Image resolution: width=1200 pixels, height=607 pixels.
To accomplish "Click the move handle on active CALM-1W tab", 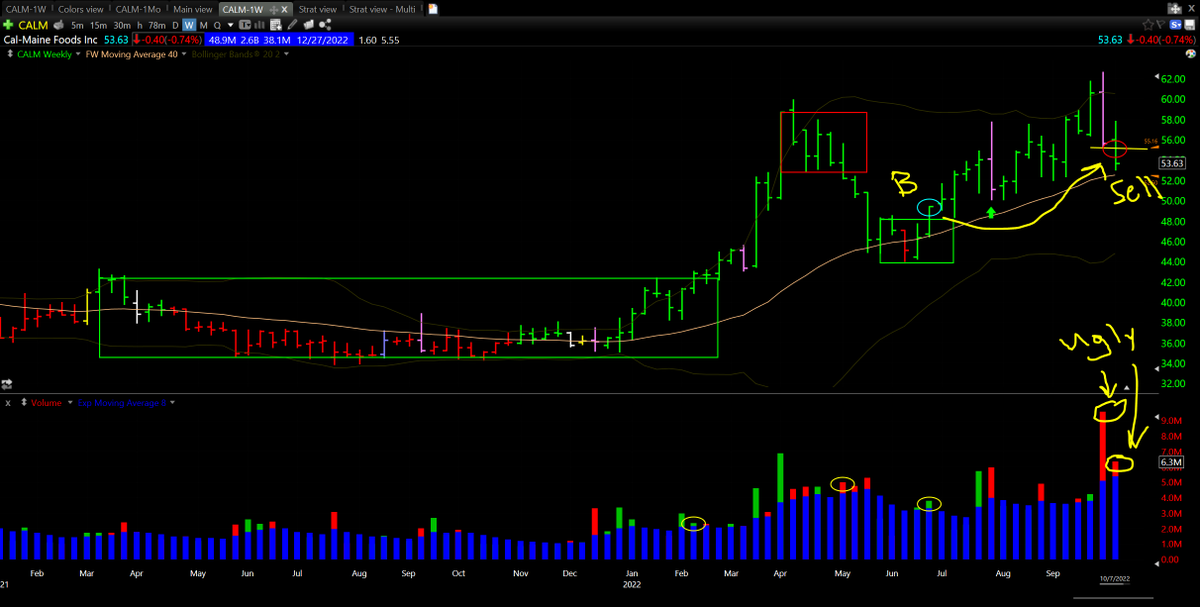I will tap(273, 9).
